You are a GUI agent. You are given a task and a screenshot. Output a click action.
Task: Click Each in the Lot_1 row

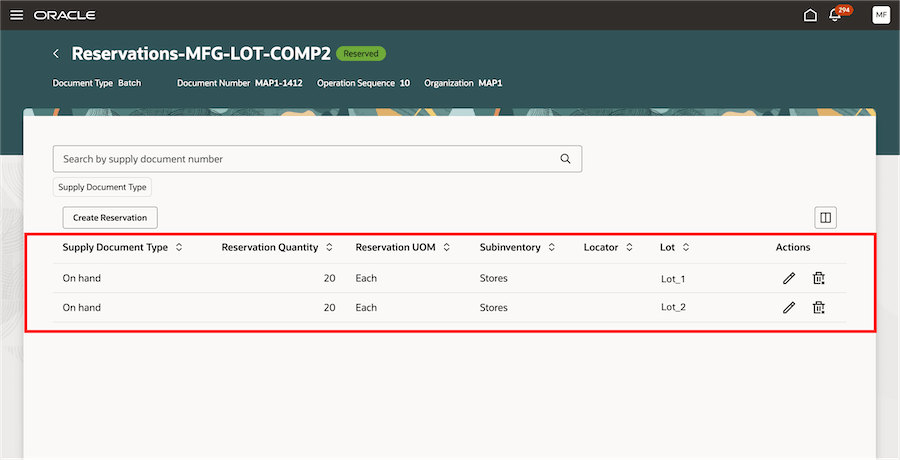pyautogui.click(x=366, y=278)
